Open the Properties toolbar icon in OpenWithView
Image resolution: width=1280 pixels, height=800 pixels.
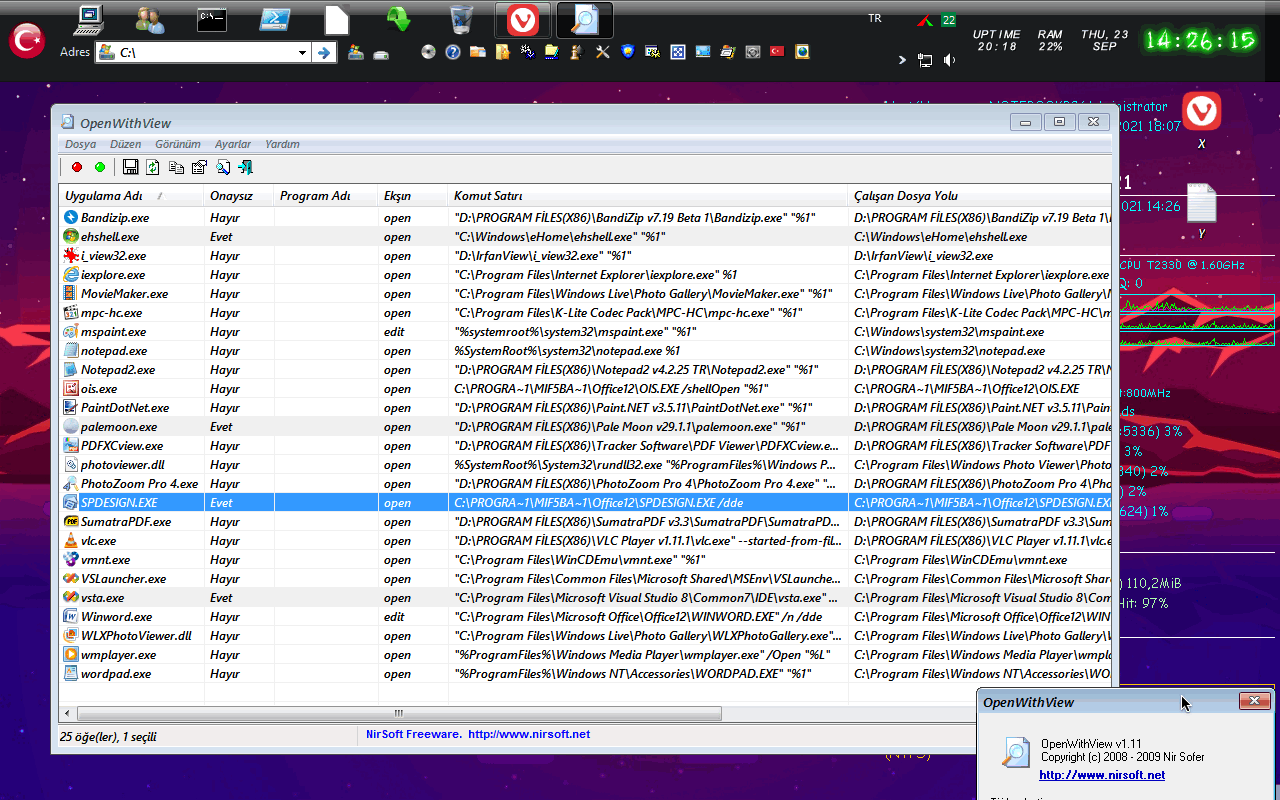point(199,167)
